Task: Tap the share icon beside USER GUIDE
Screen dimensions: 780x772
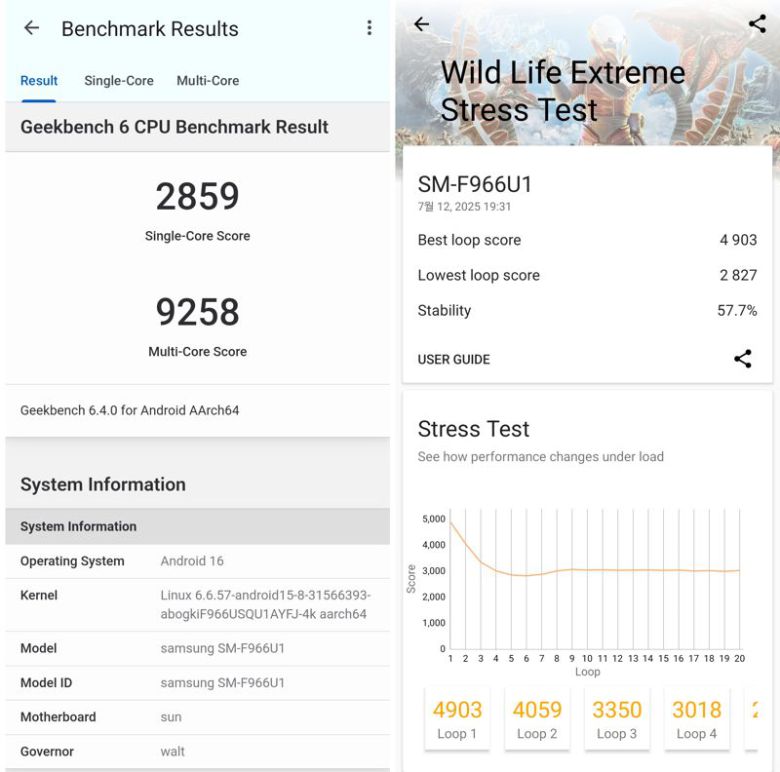Action: (742, 359)
